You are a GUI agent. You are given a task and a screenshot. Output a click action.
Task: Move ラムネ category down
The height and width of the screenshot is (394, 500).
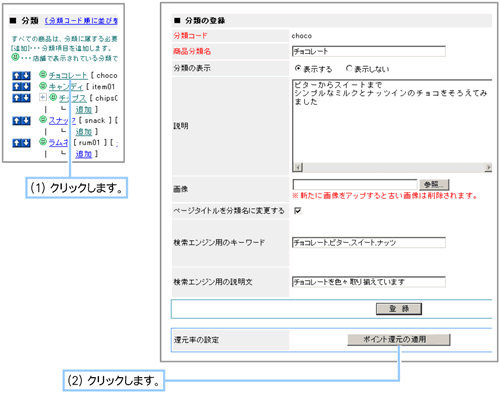point(26,143)
